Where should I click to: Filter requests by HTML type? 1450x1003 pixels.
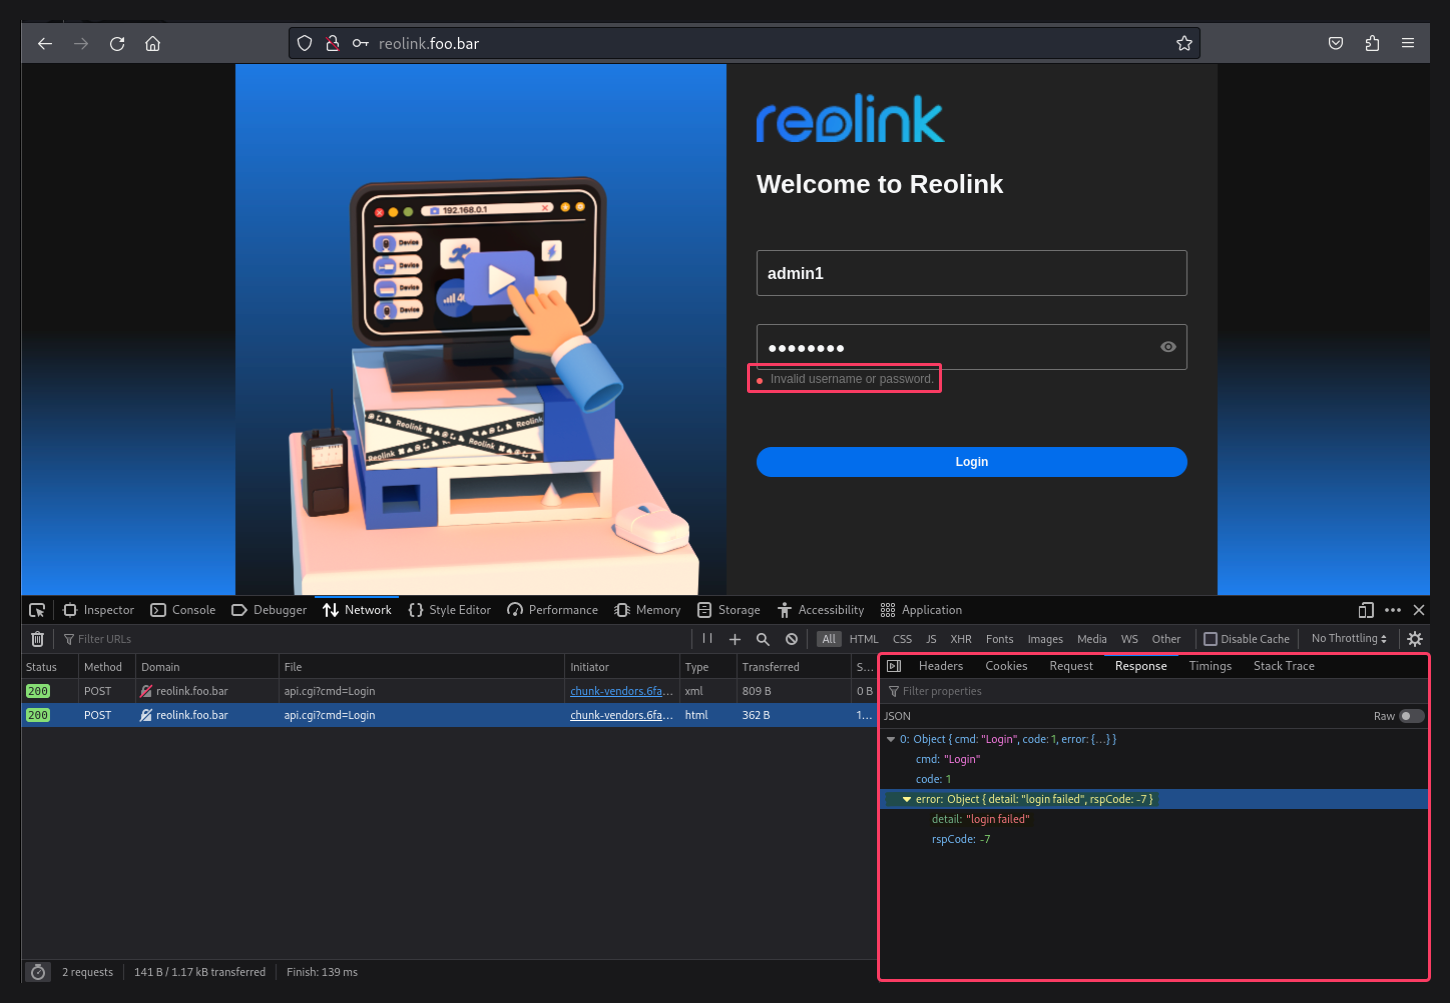(x=864, y=639)
